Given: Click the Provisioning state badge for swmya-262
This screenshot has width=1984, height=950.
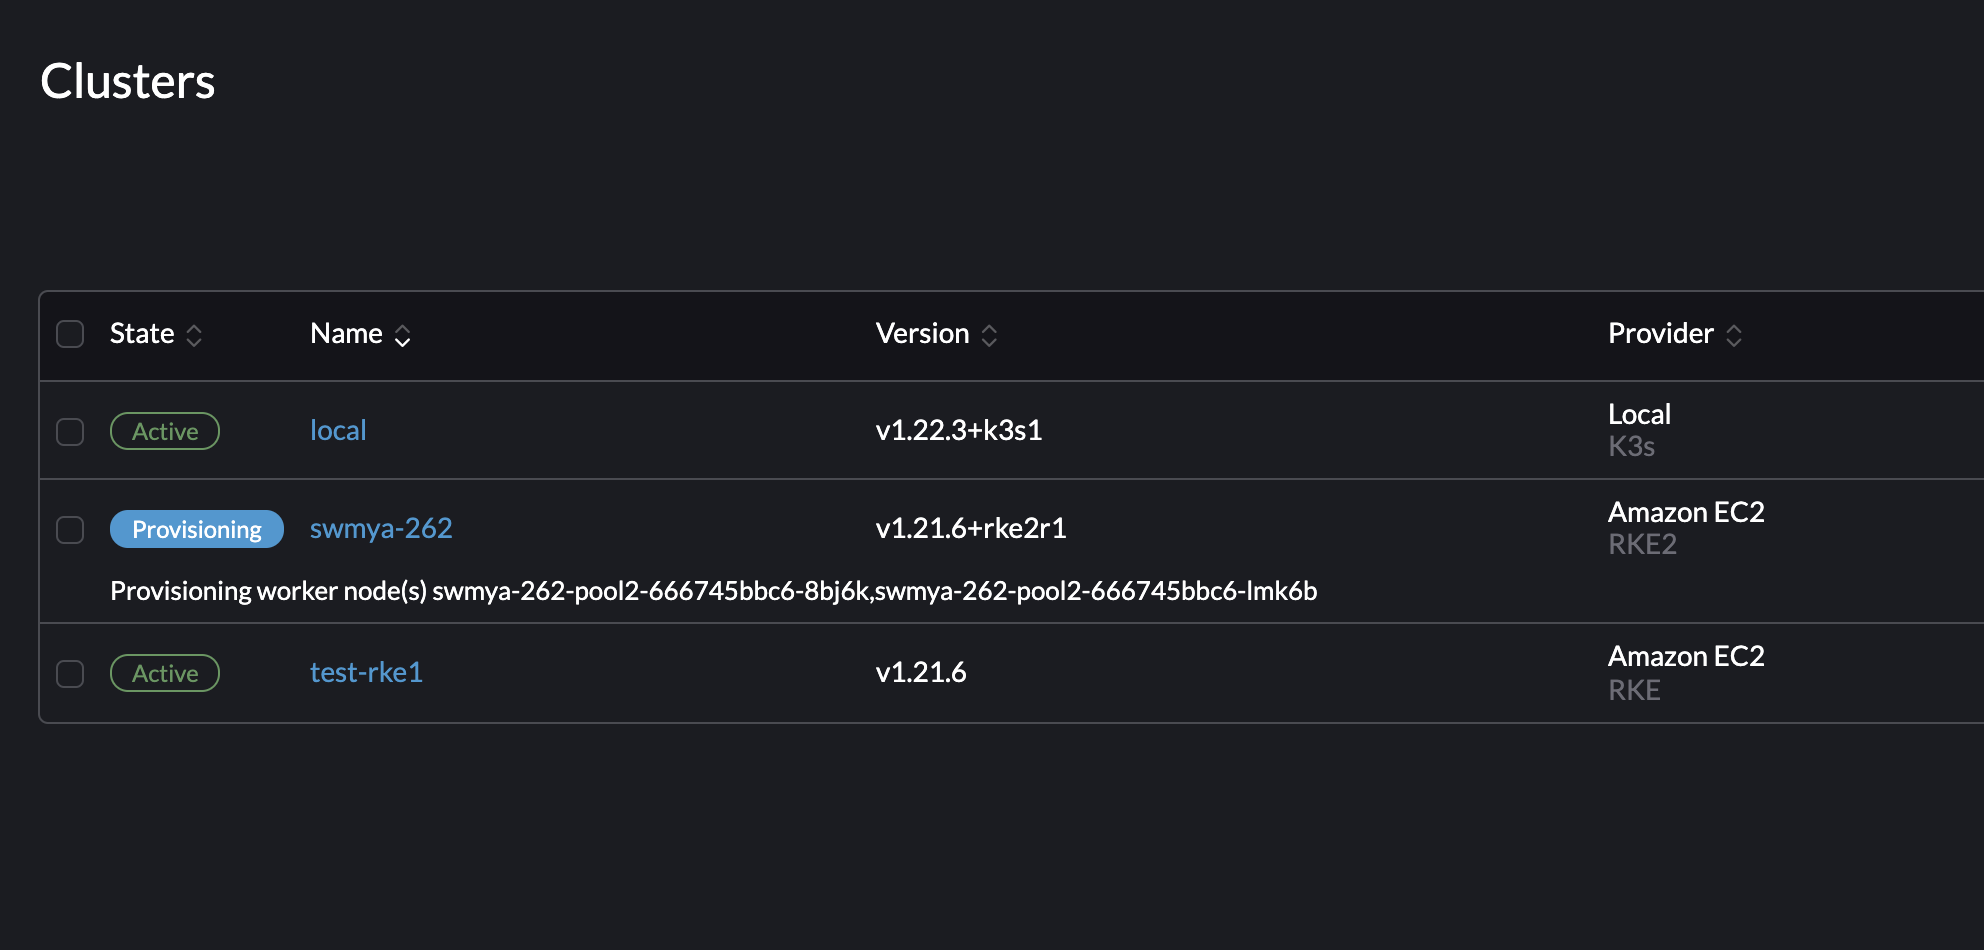Looking at the screenshot, I should [x=196, y=529].
